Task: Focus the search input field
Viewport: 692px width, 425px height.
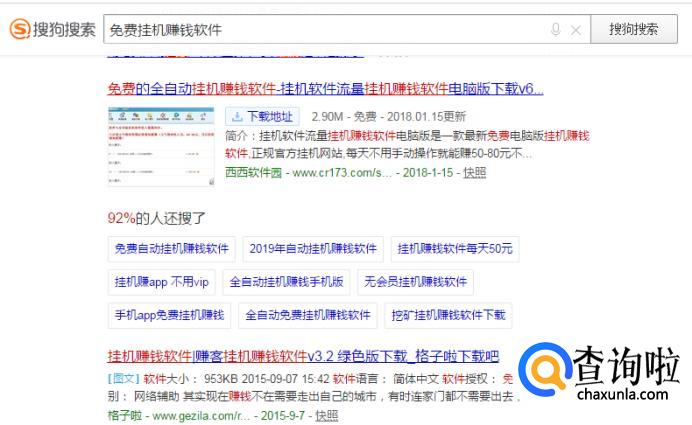Action: (347, 29)
